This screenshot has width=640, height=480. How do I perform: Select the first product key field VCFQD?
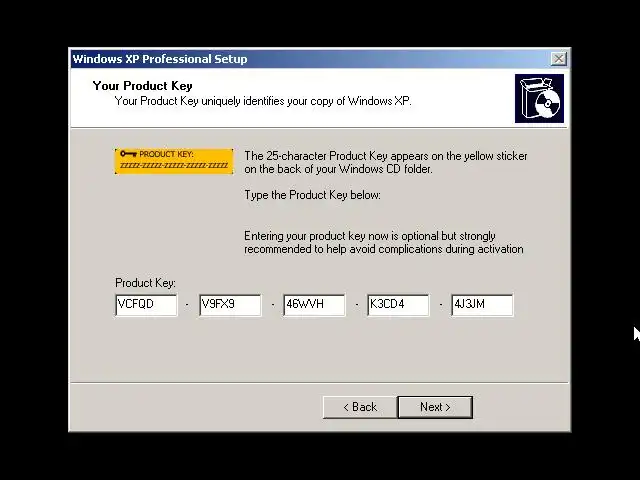click(146, 305)
